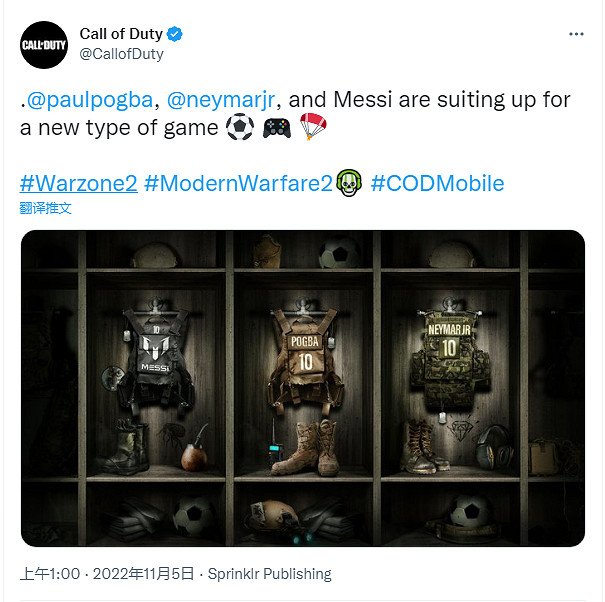Follow the #Warzone2 hashtag link
Image resolution: width=605 pixels, height=602 pixels.
(78, 184)
